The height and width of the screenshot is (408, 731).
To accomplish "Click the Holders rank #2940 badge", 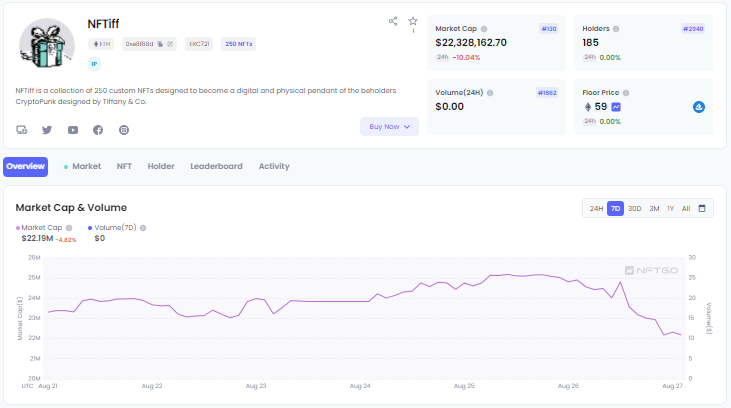I will pyautogui.click(x=693, y=29).
